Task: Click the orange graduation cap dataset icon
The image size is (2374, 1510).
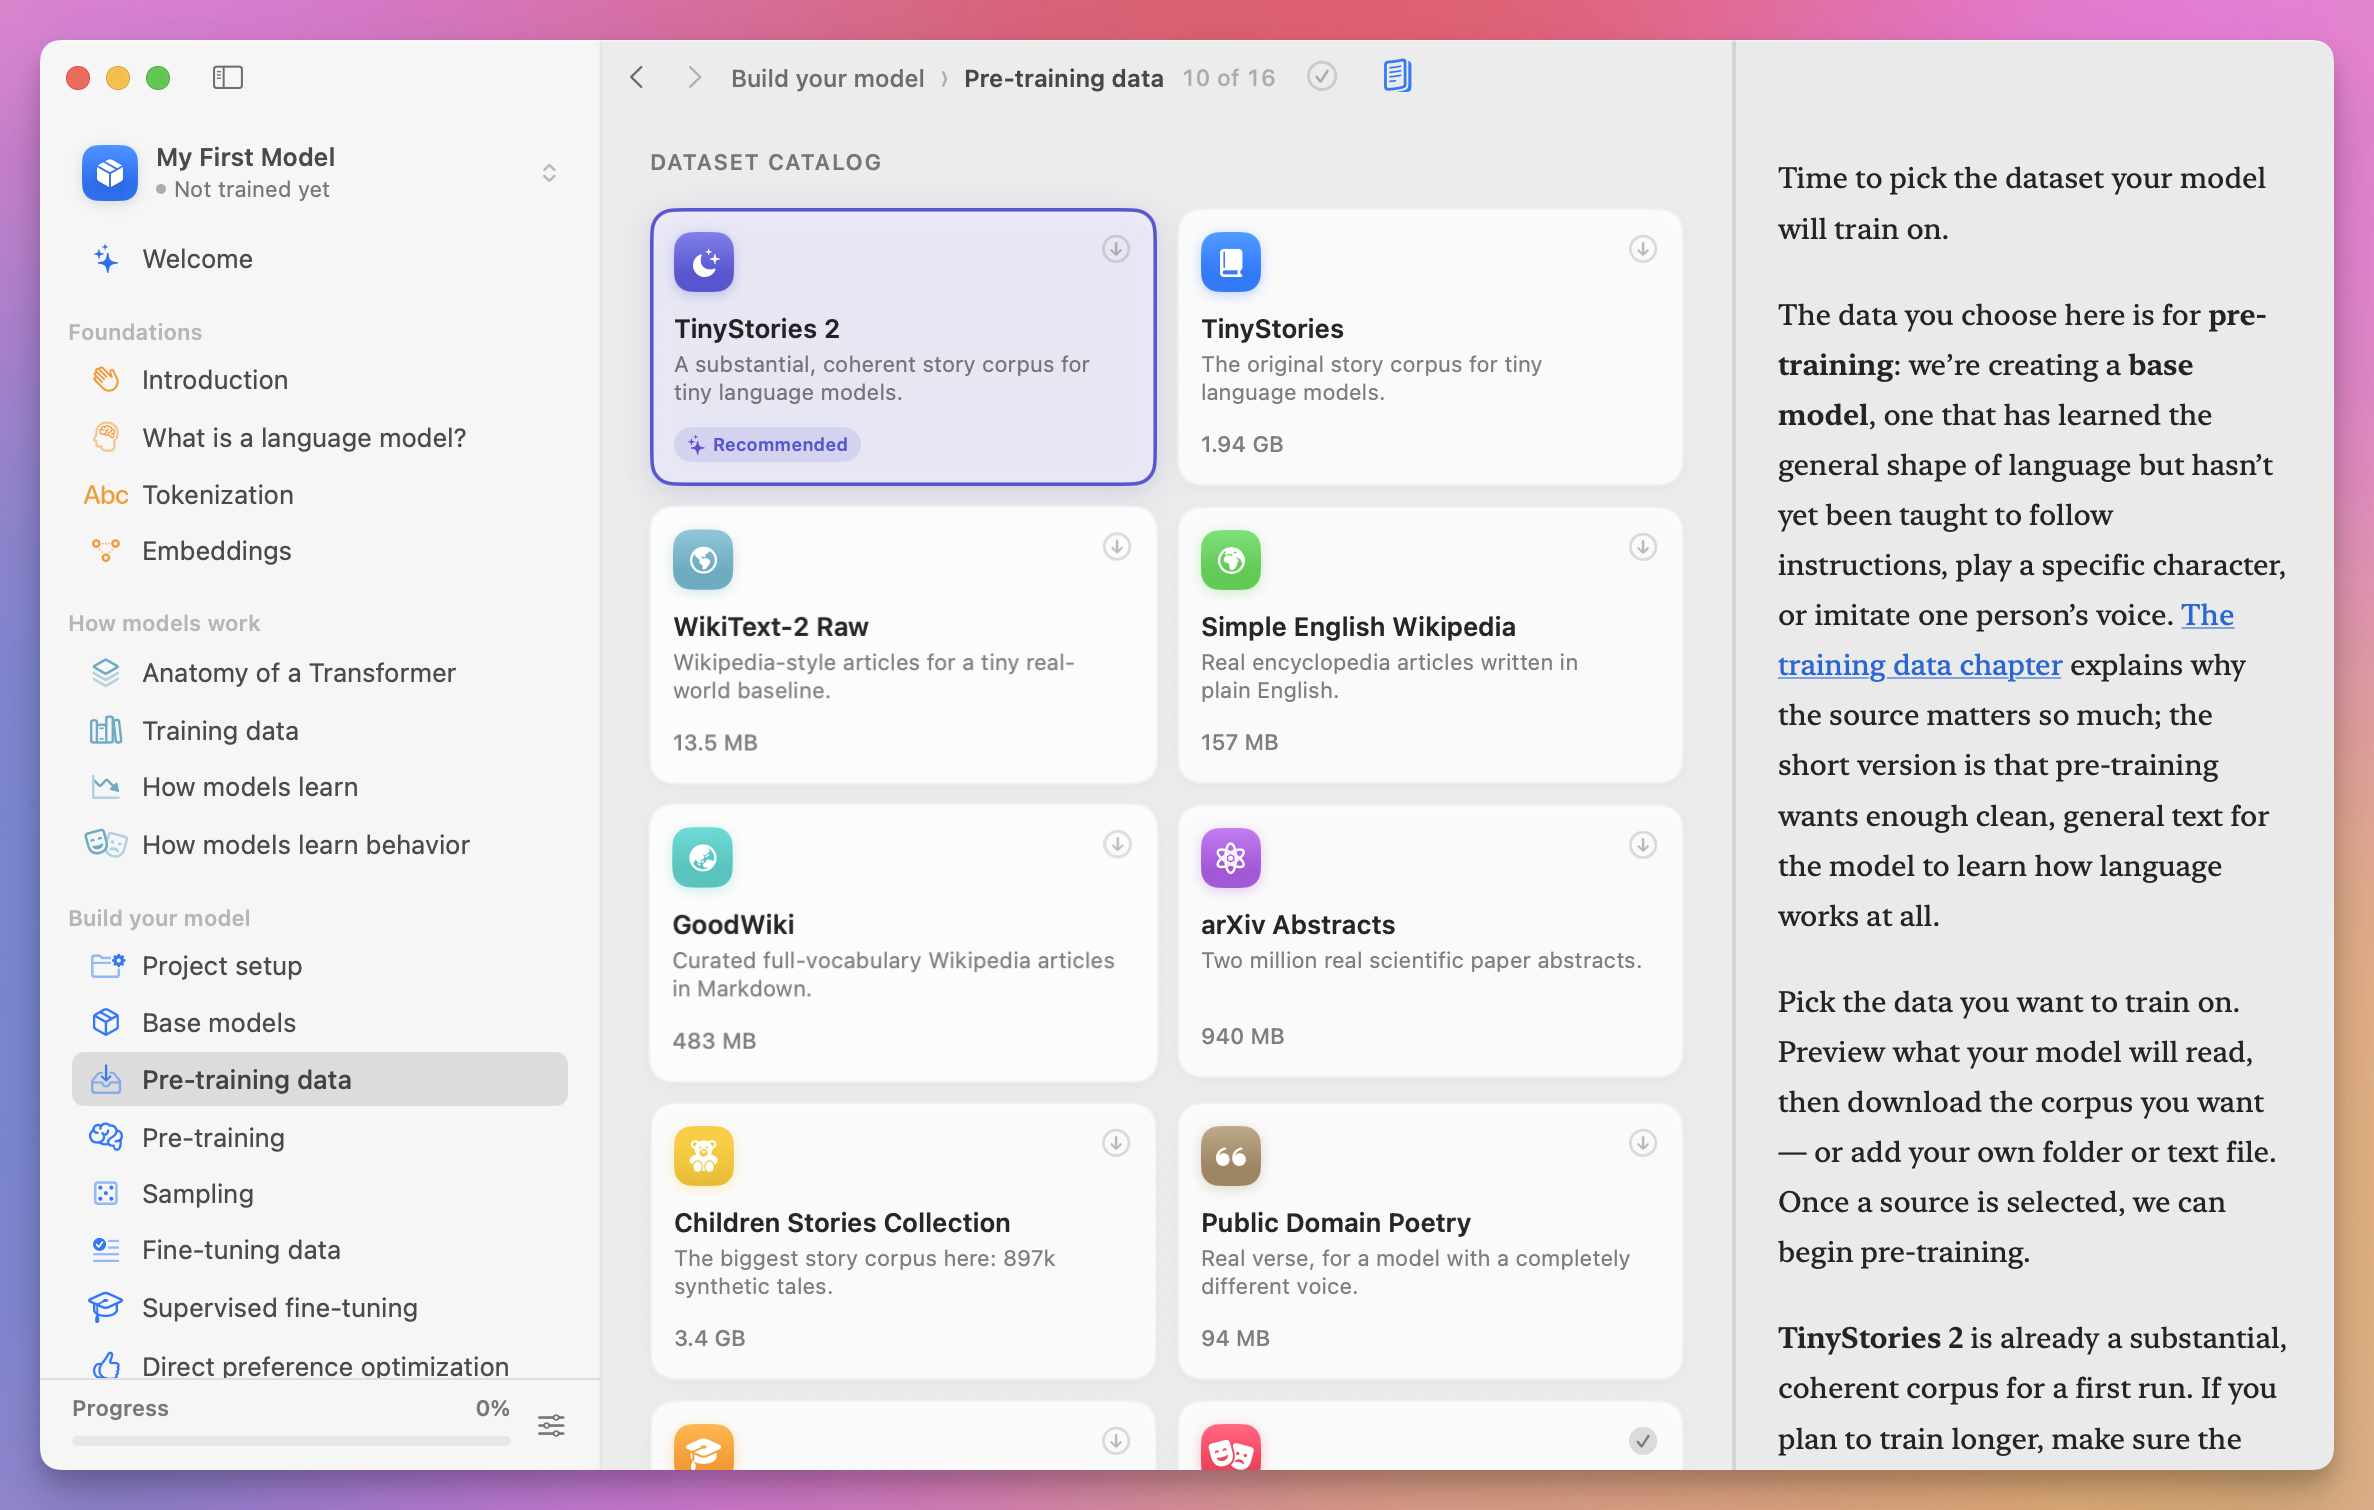Action: [704, 1447]
